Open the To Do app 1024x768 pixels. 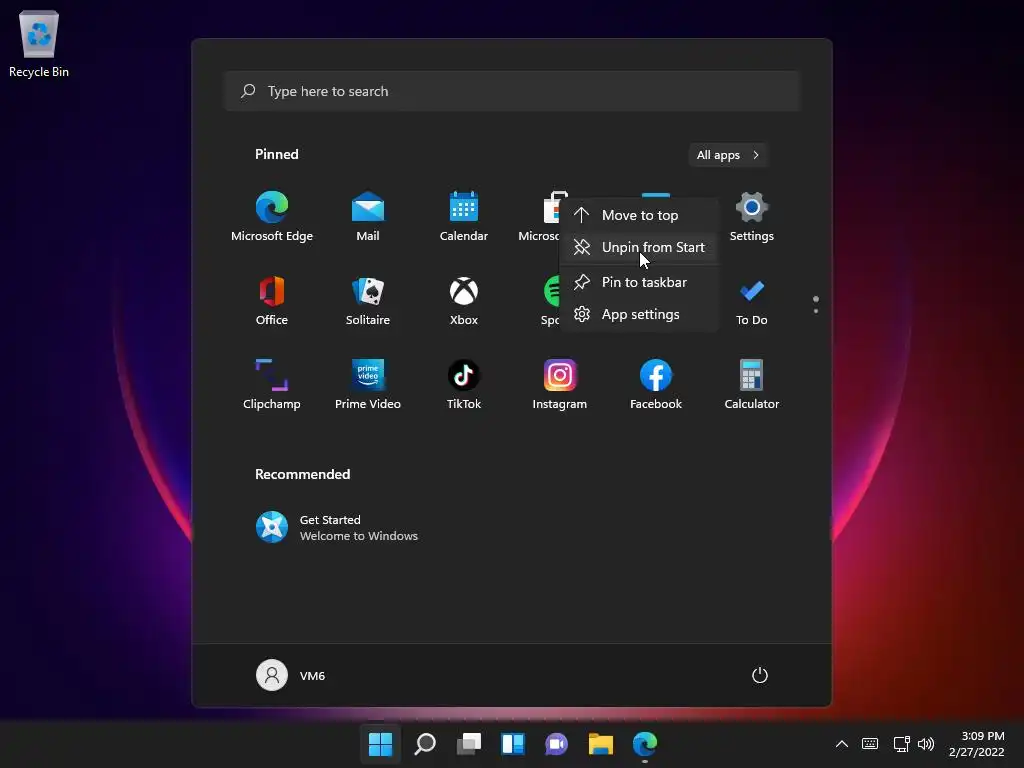coord(752,301)
